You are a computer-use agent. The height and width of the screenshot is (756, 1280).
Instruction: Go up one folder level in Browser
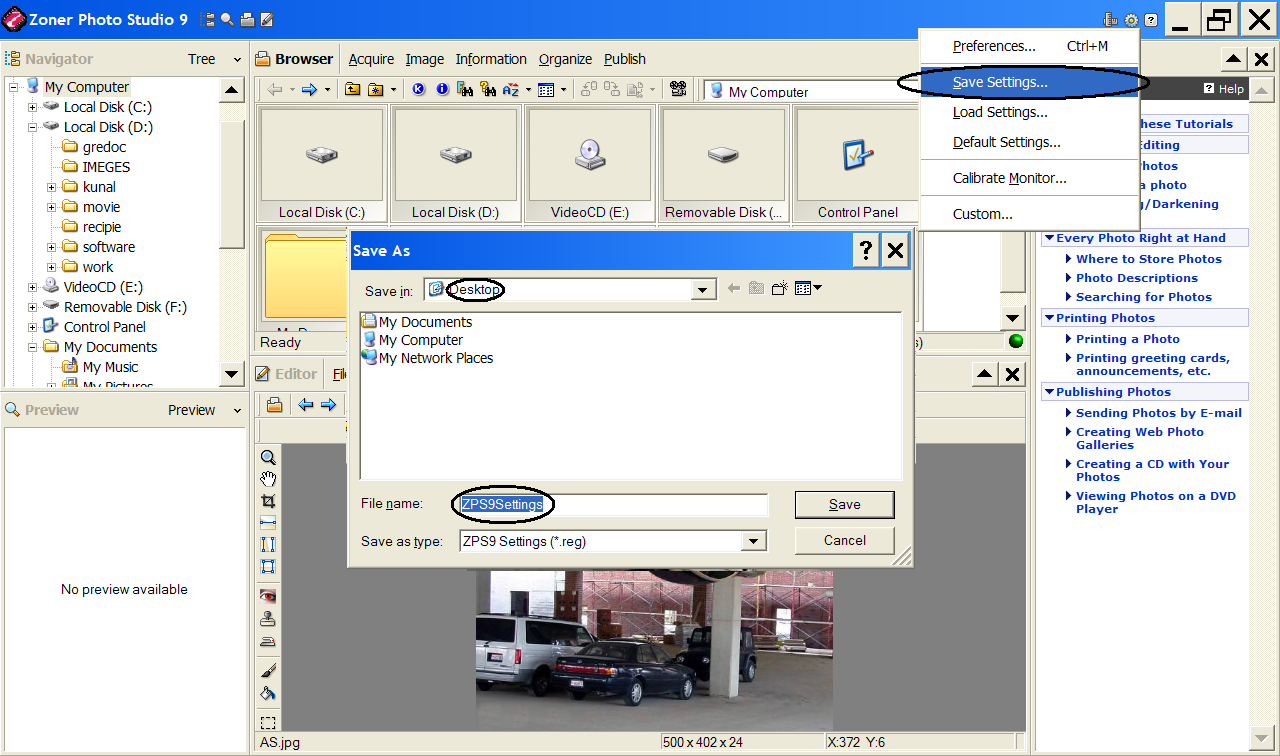(x=353, y=90)
